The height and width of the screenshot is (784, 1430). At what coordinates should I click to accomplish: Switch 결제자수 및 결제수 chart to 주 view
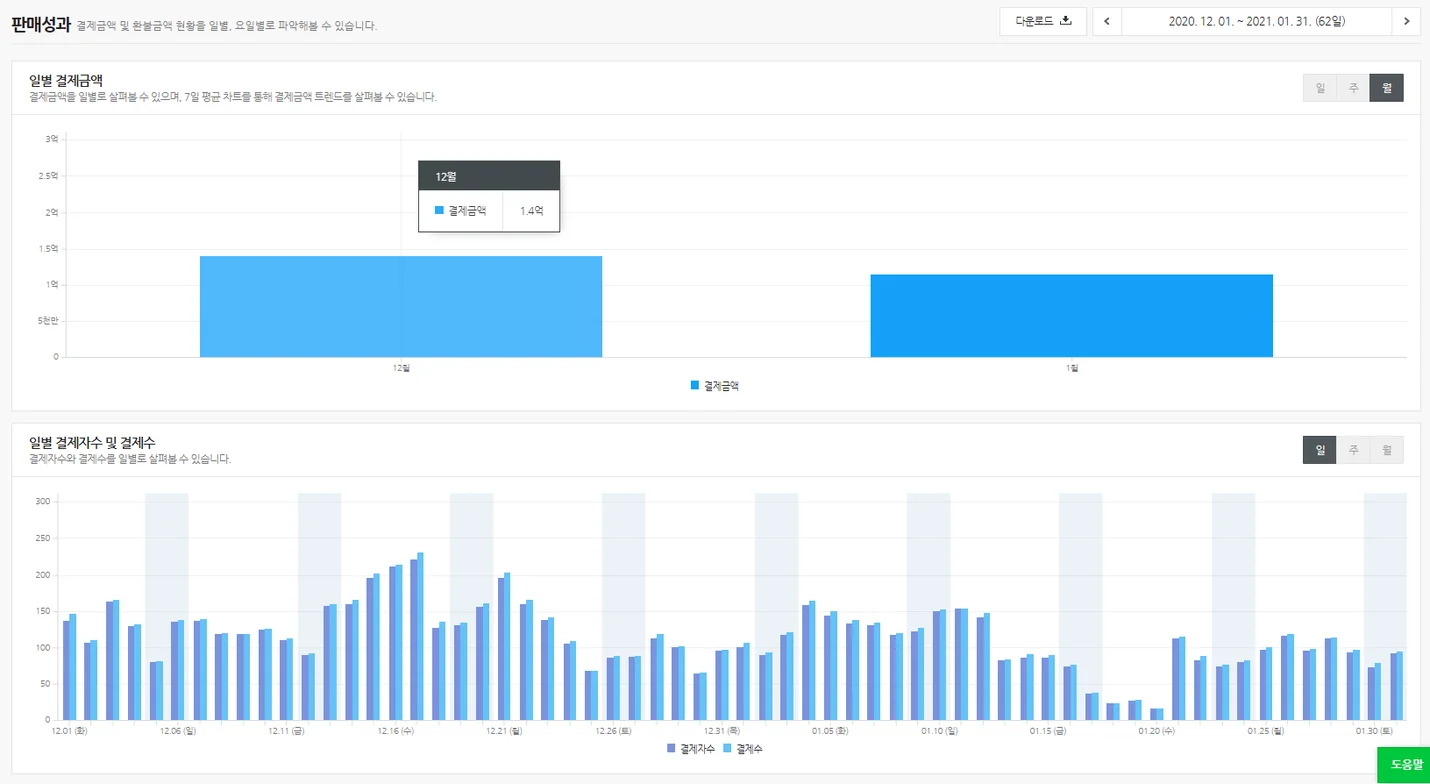(1353, 450)
